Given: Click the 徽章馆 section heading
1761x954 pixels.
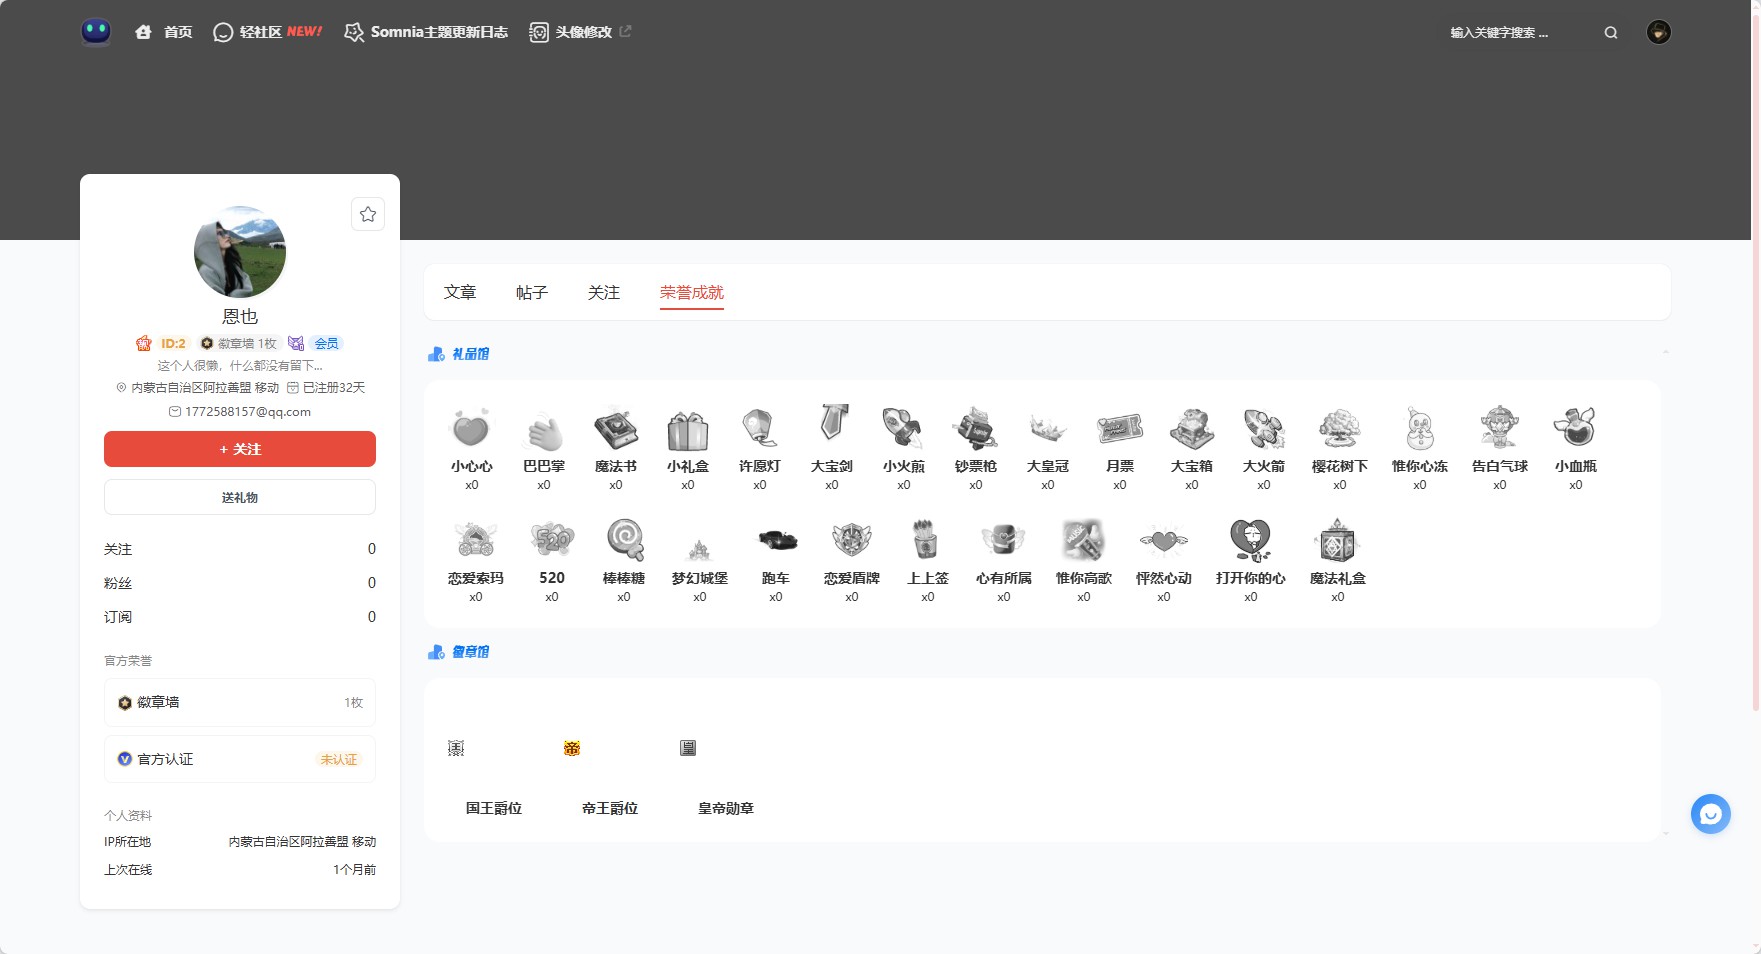Looking at the screenshot, I should click(x=459, y=652).
